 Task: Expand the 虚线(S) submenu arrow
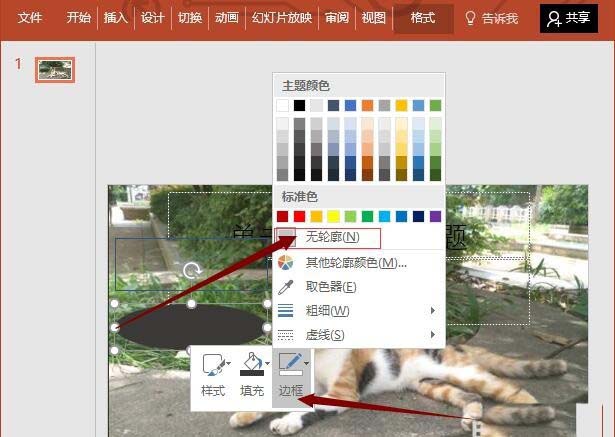pyautogui.click(x=433, y=335)
